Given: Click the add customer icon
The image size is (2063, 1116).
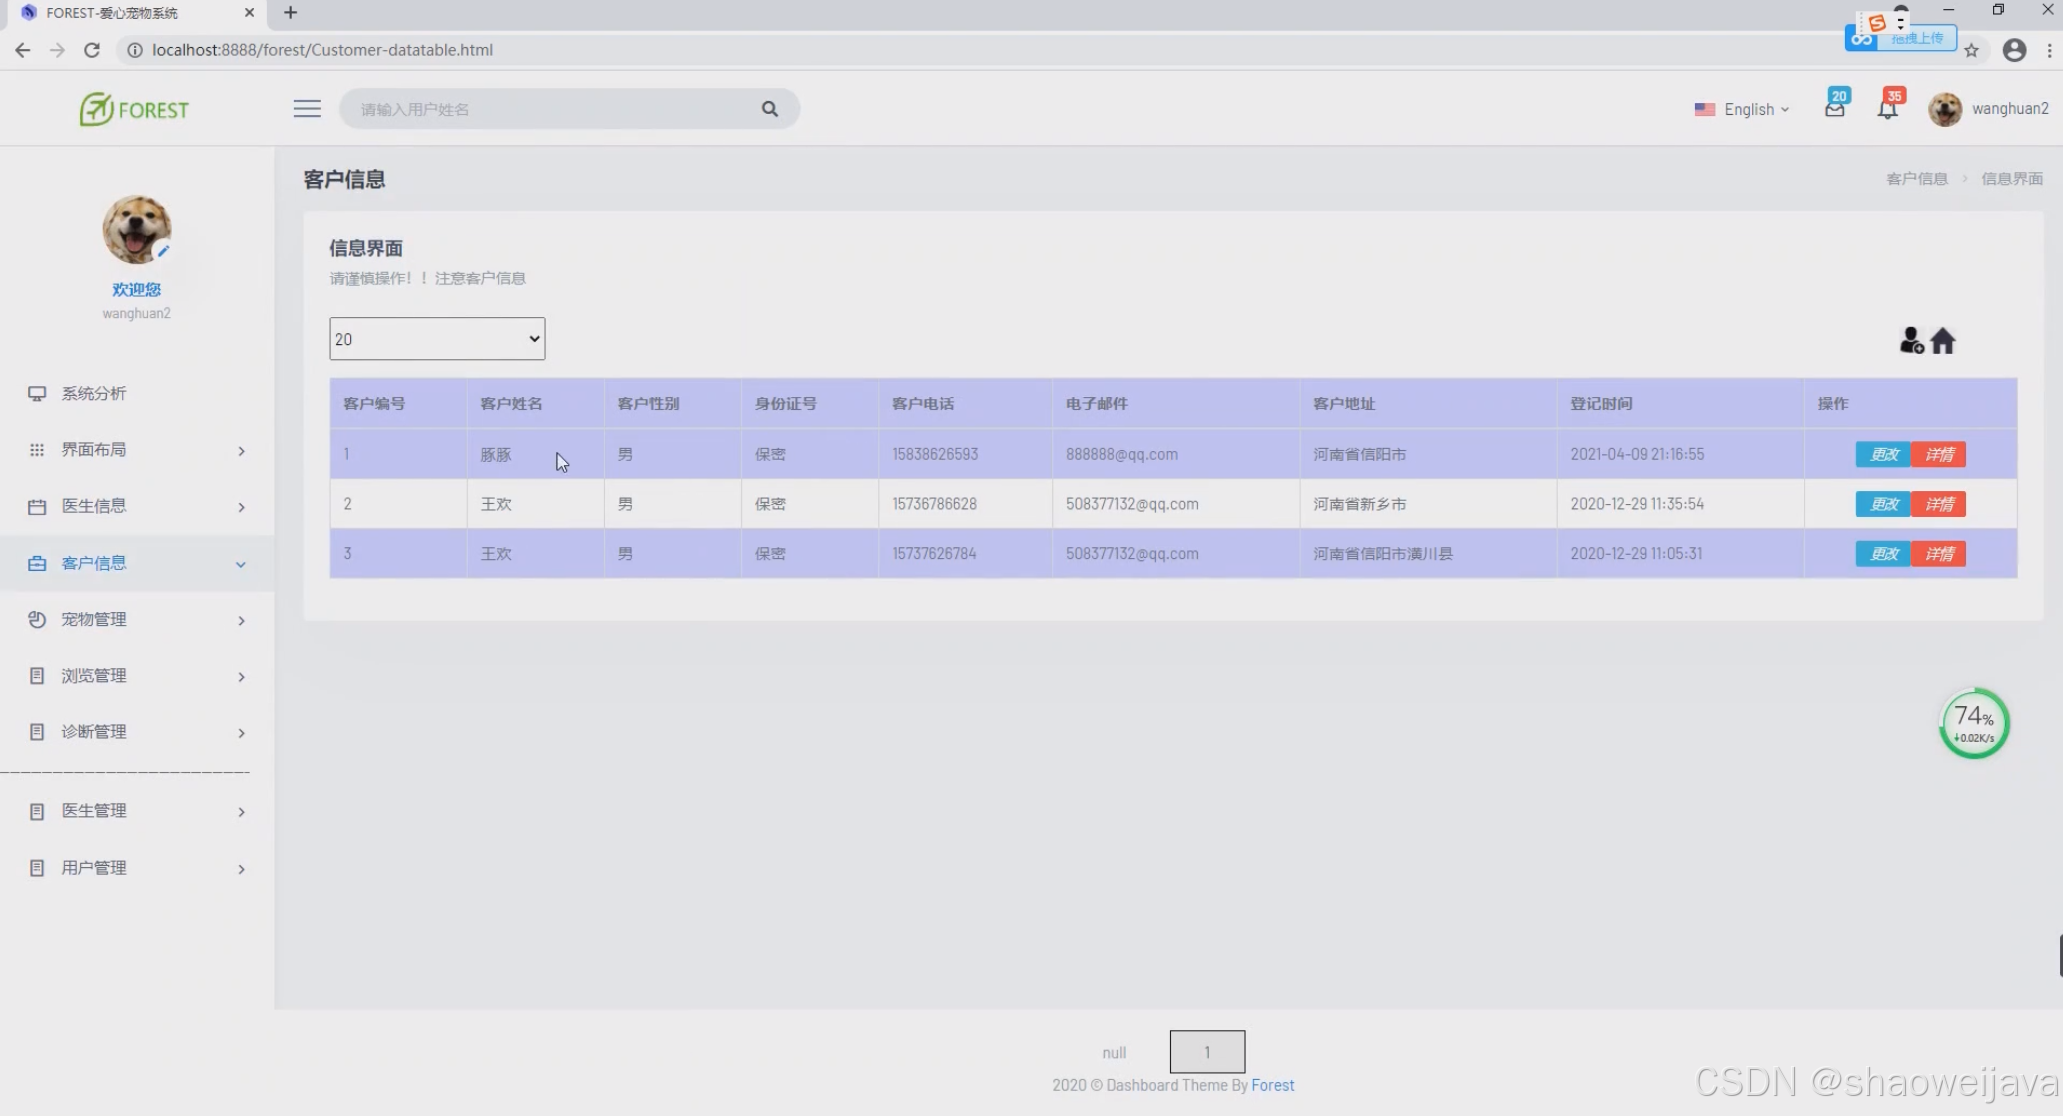Looking at the screenshot, I should click(1910, 341).
